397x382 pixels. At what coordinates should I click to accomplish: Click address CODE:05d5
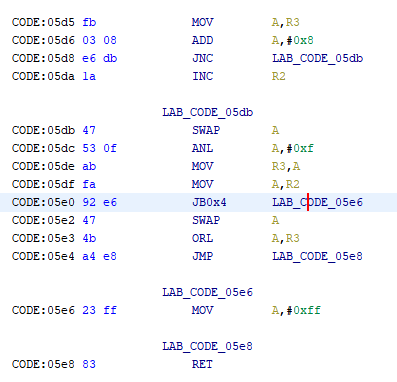43,22
